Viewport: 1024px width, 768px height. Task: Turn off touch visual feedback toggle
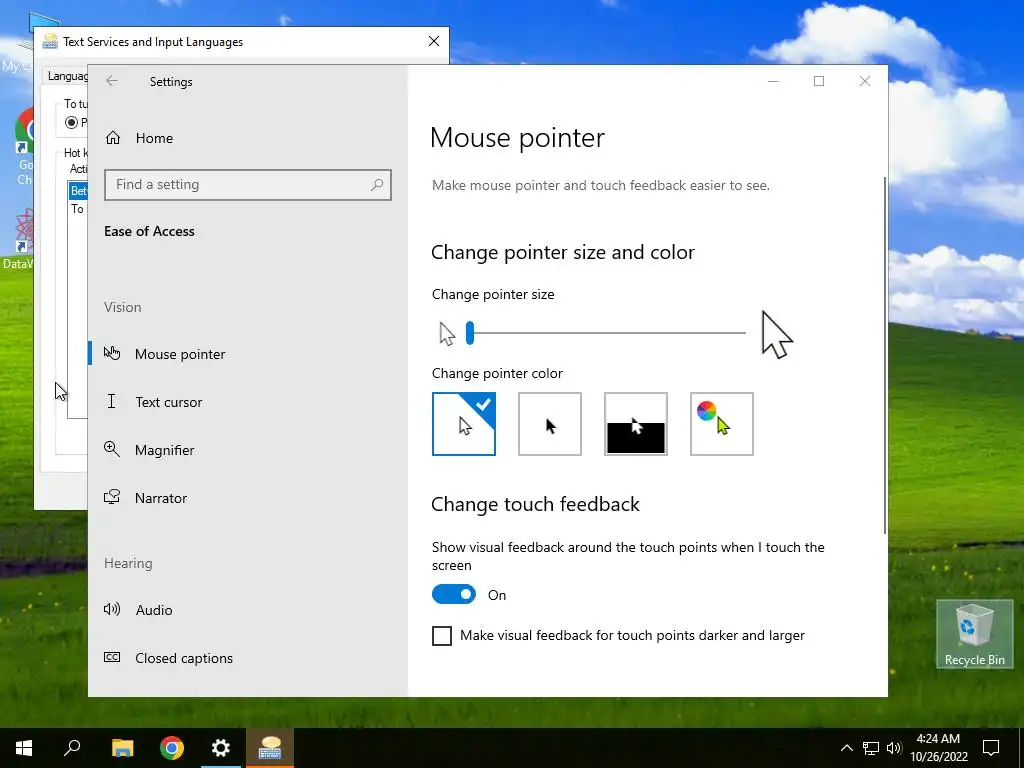point(454,594)
